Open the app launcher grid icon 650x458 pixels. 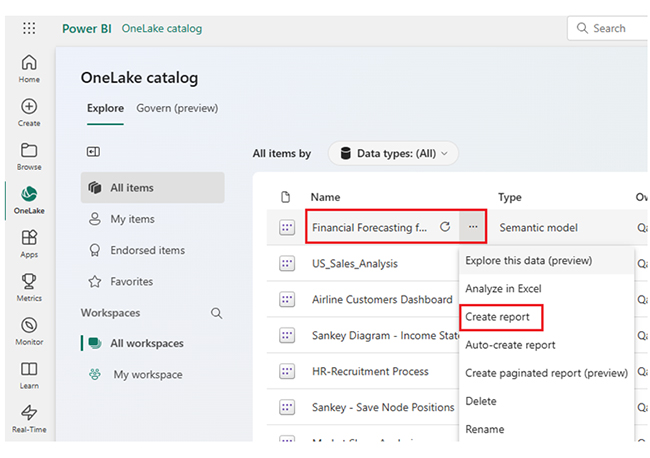pos(29,28)
